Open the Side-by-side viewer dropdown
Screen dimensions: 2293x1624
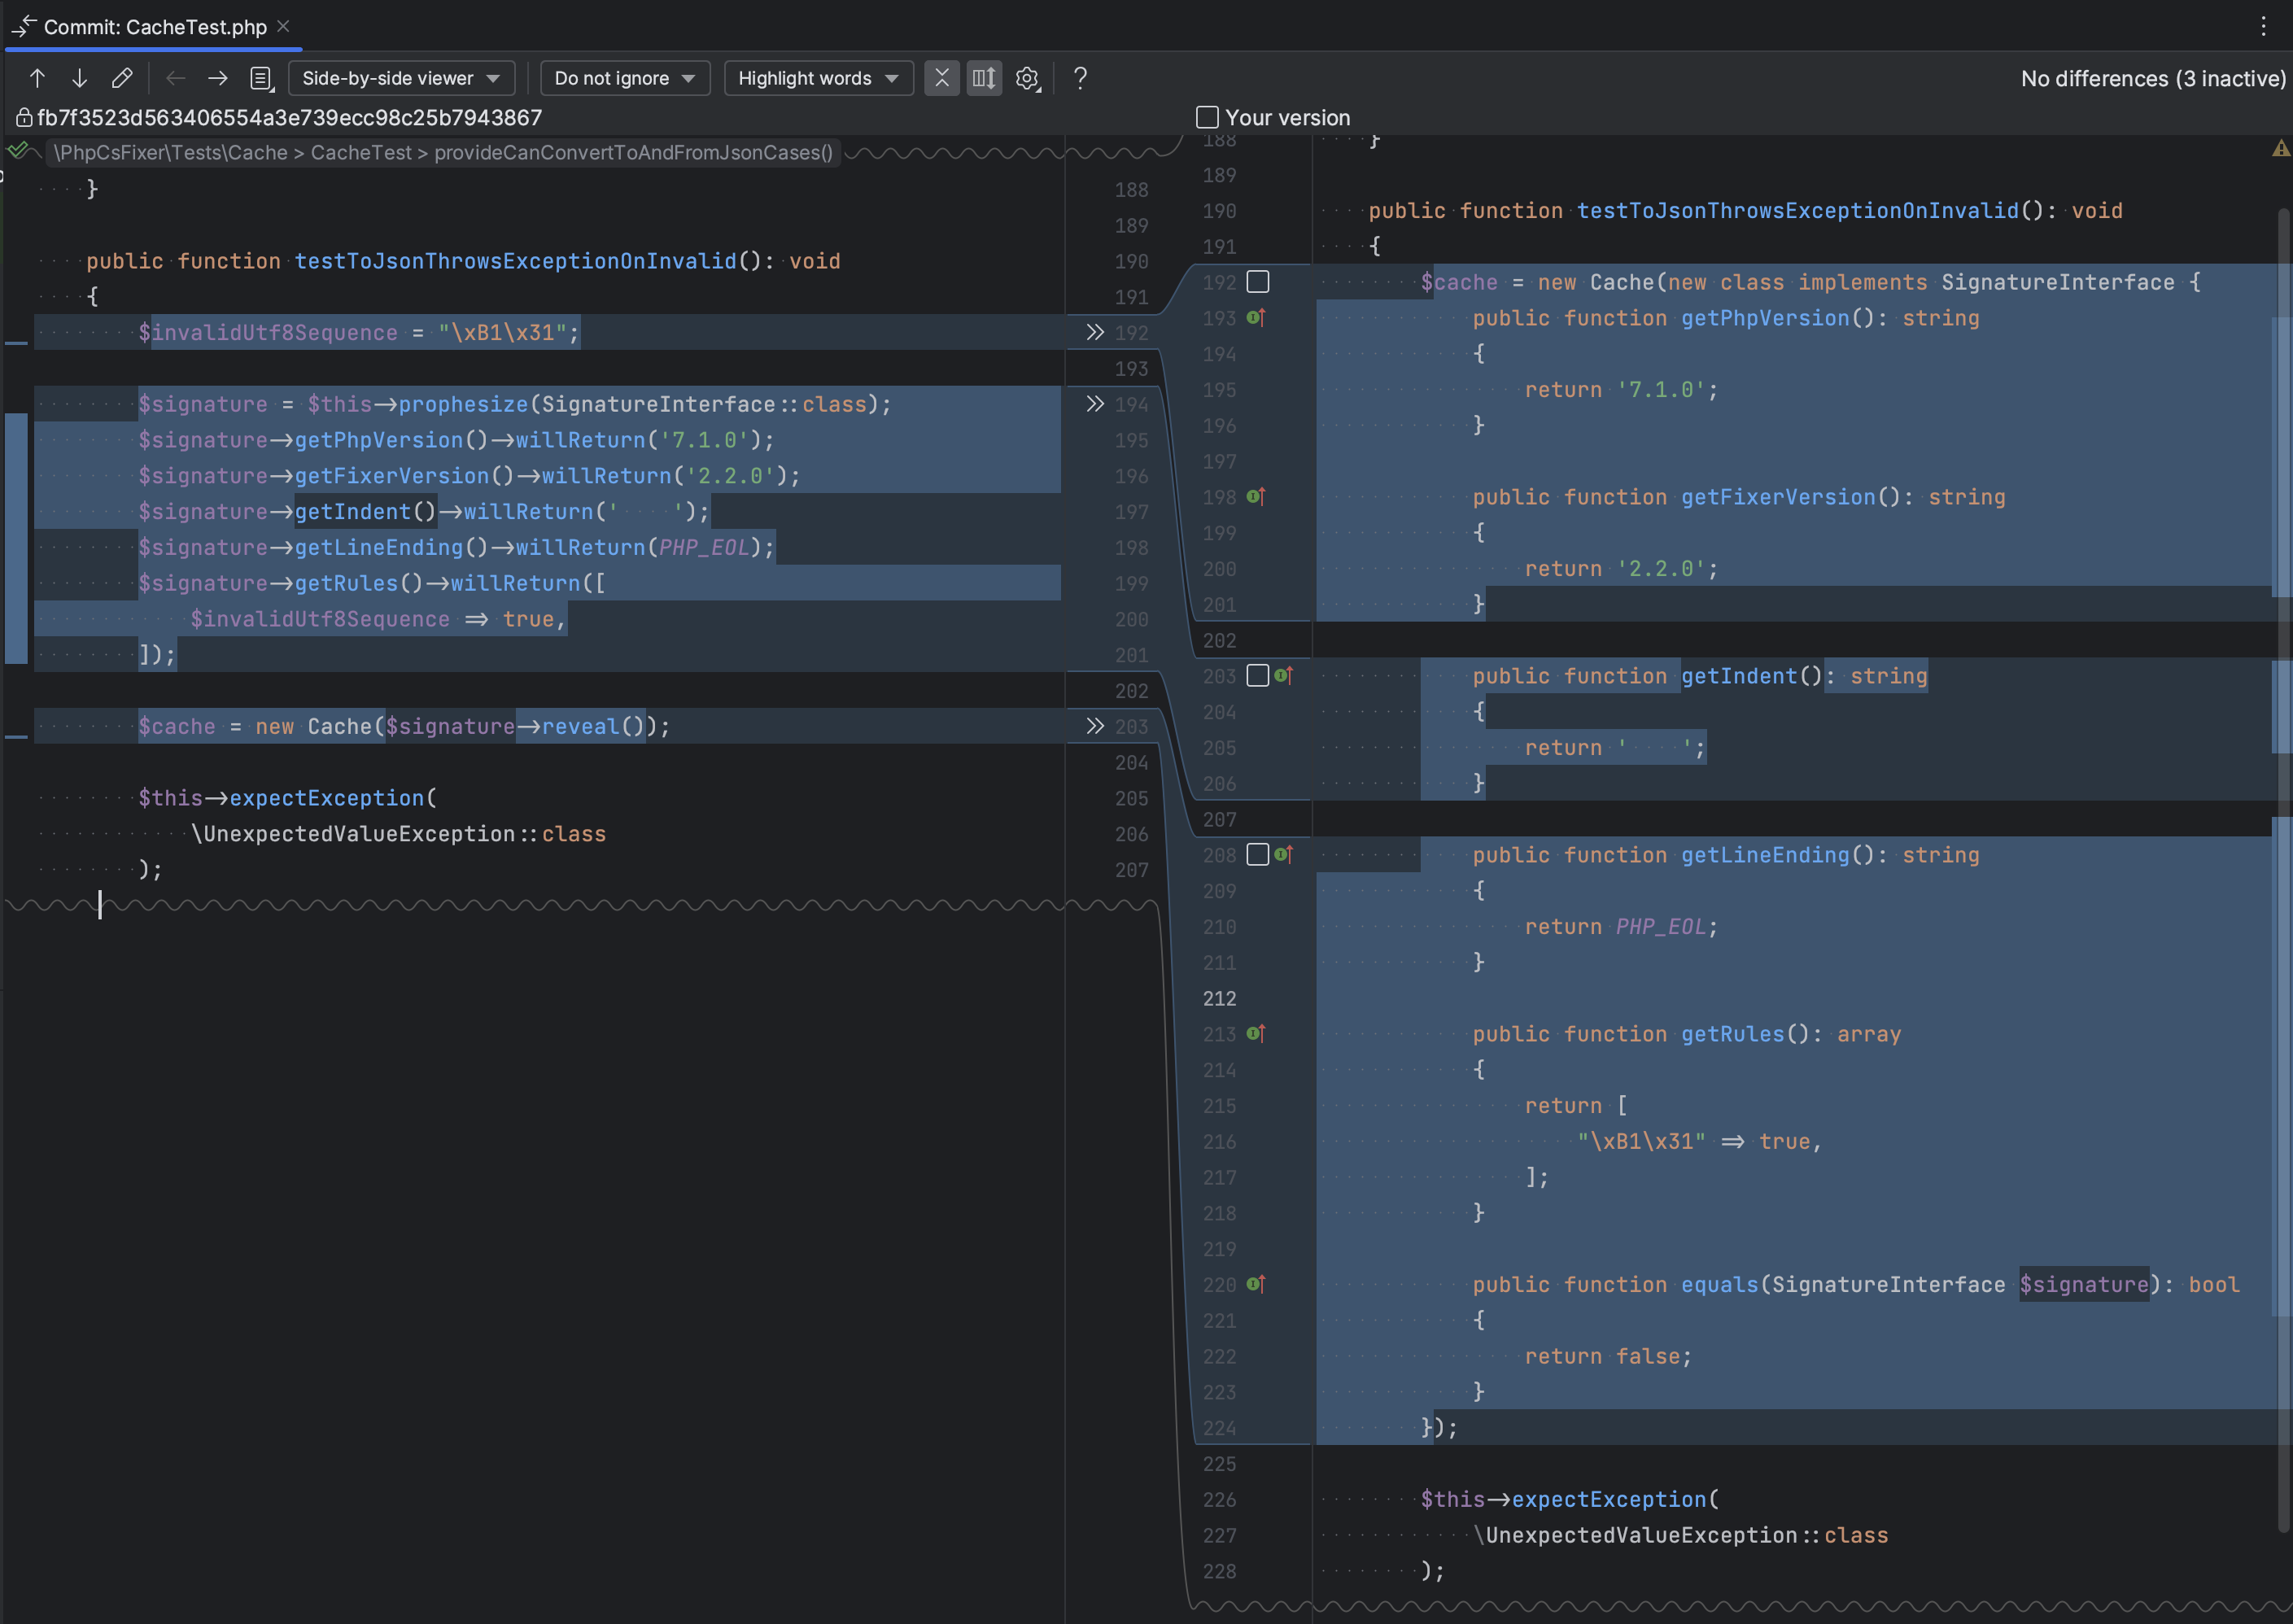click(x=401, y=78)
